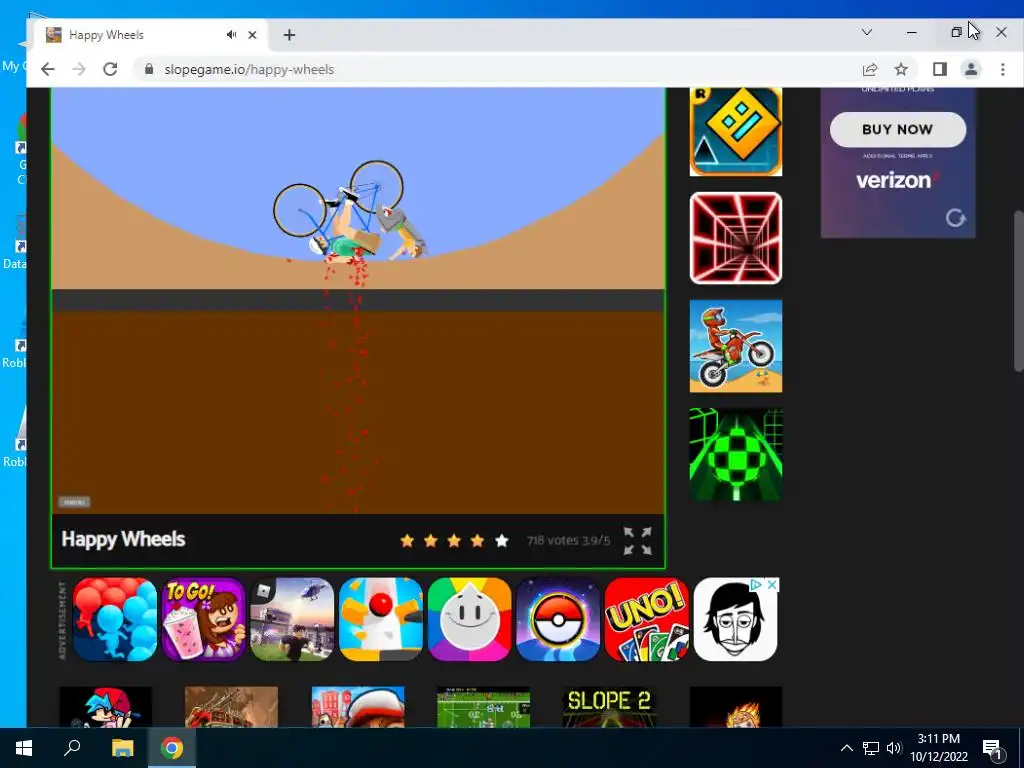This screenshot has height=768, width=1024.
Task: Select the Happy Wheels browser tab
Action: click(150, 35)
